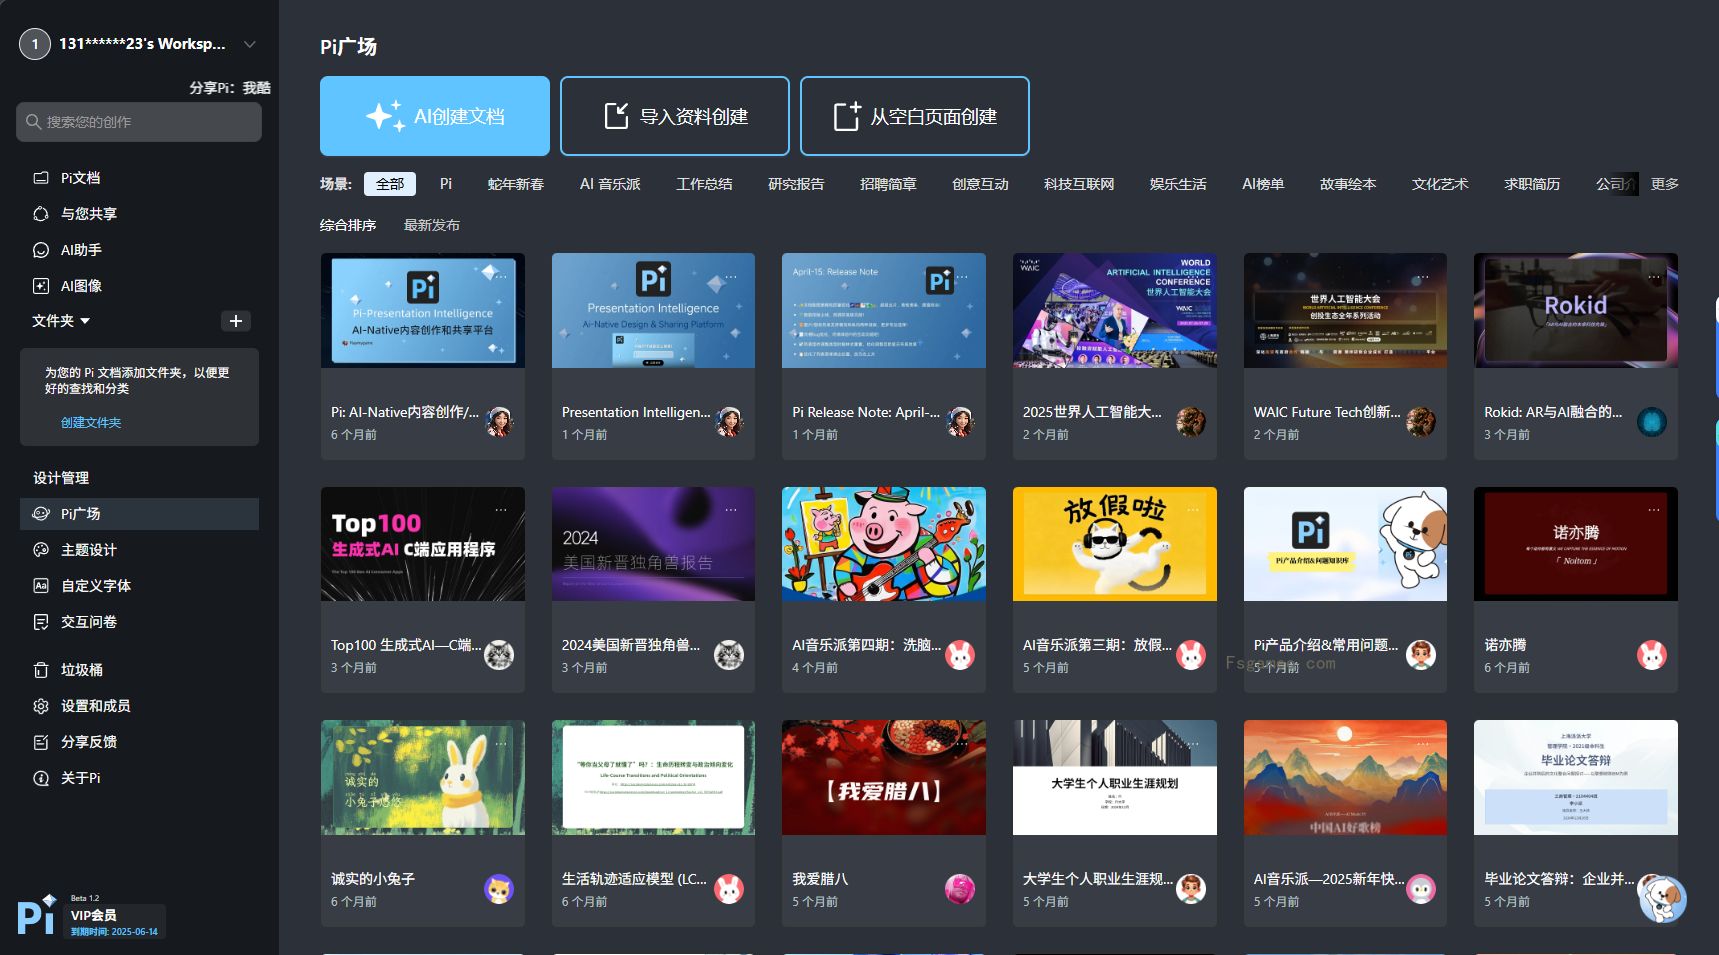Expand workspace switcher dropdown arrow

click(x=250, y=44)
